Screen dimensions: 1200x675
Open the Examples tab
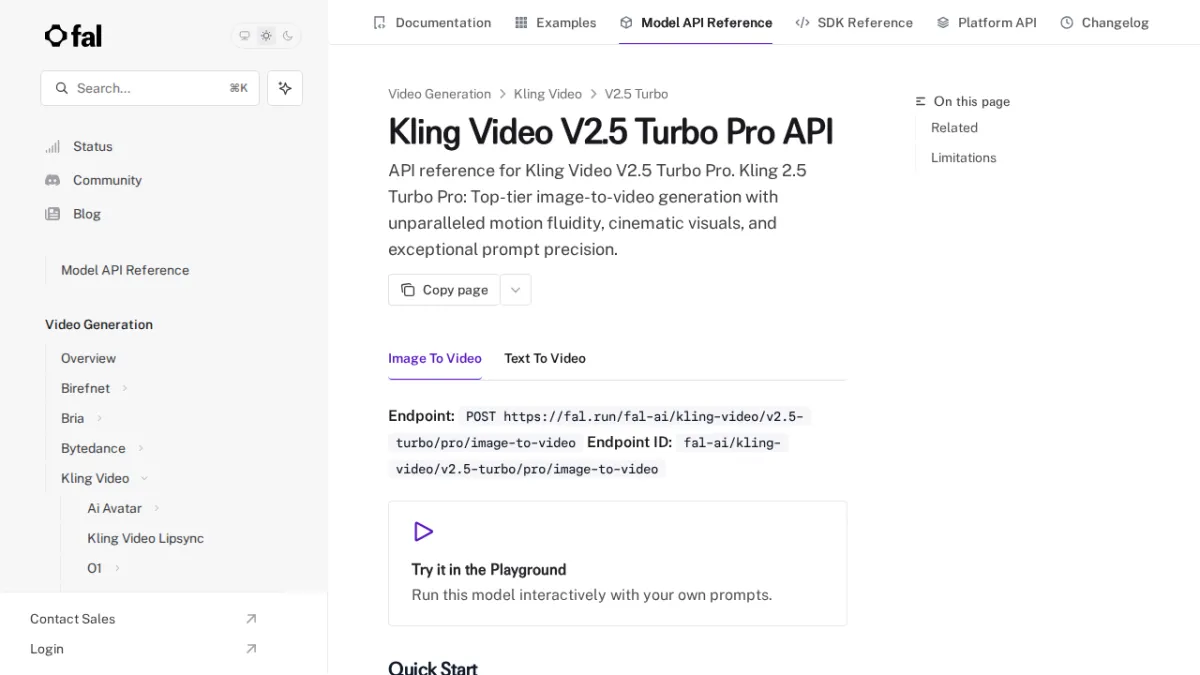click(x=555, y=22)
